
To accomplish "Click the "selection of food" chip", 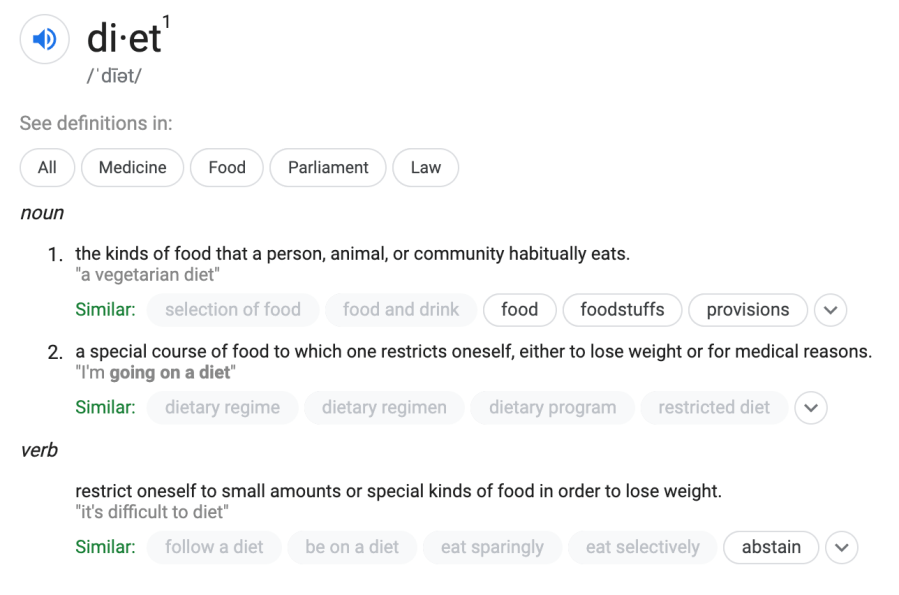I will click(x=233, y=310).
